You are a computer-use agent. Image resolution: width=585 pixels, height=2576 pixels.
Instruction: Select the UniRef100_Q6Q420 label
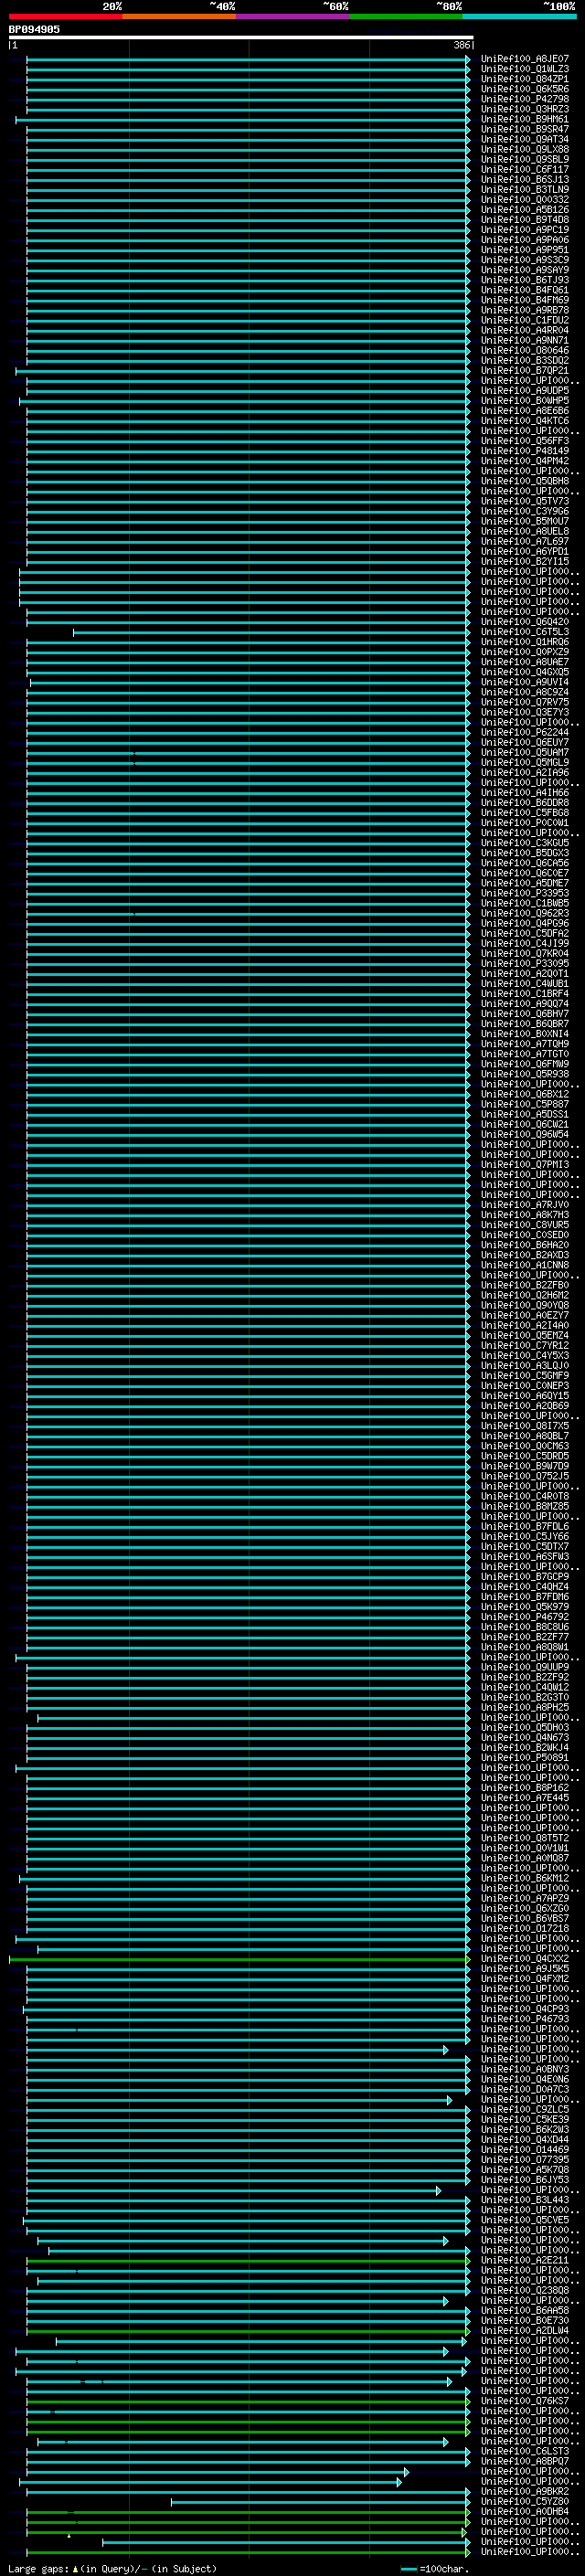[x=524, y=621]
